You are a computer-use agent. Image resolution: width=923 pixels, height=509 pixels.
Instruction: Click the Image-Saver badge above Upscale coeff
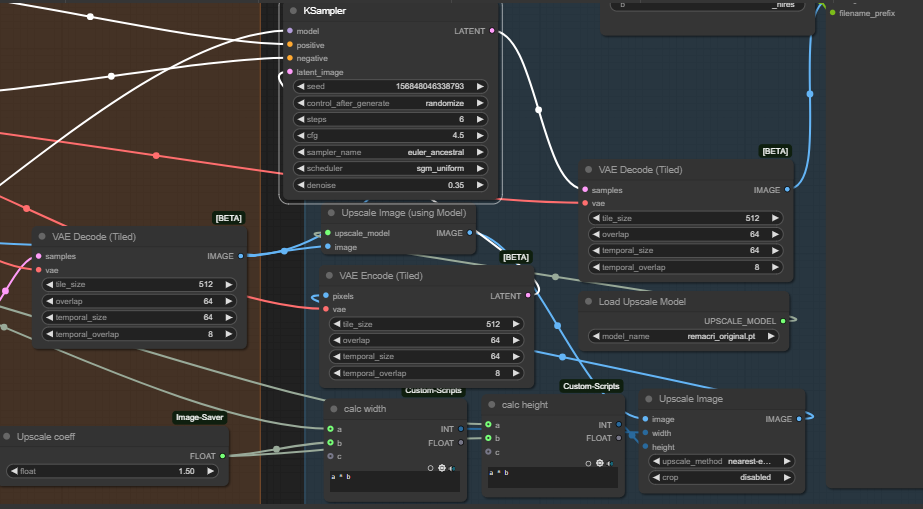click(x=199, y=418)
